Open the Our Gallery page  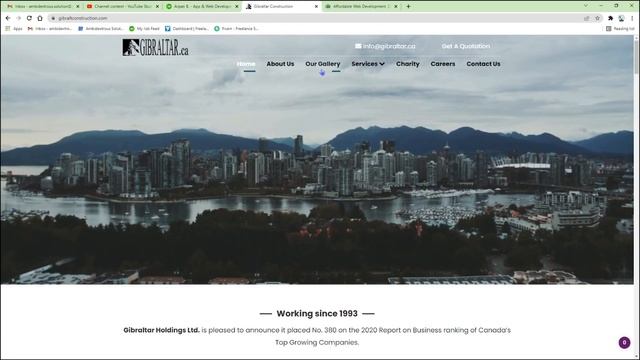(x=322, y=64)
